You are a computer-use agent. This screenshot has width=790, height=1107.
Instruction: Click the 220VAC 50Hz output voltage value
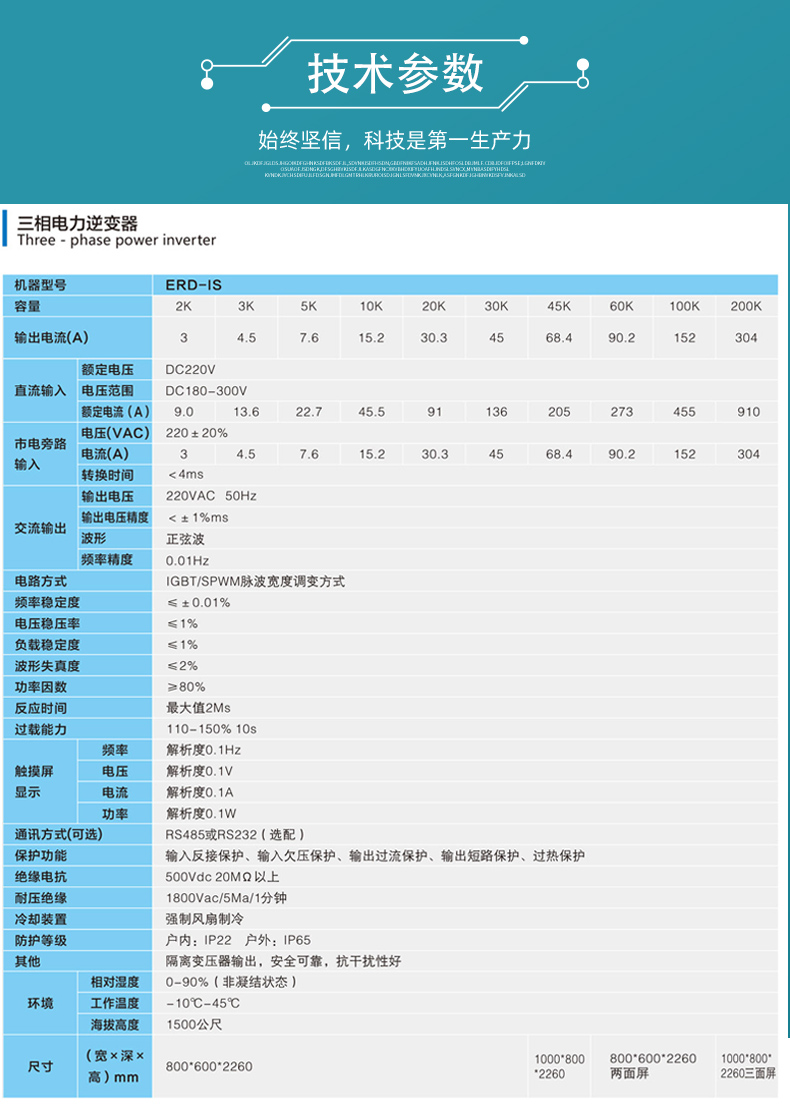pyautogui.click(x=211, y=496)
